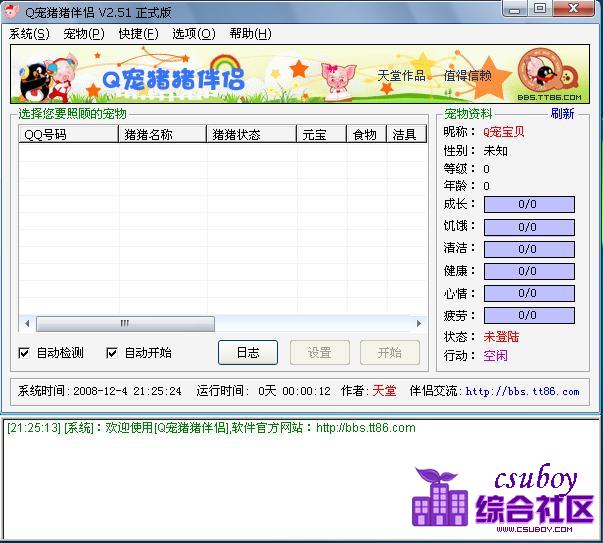Expand the 选项(O) menu
603x543 pixels.
tap(193, 33)
